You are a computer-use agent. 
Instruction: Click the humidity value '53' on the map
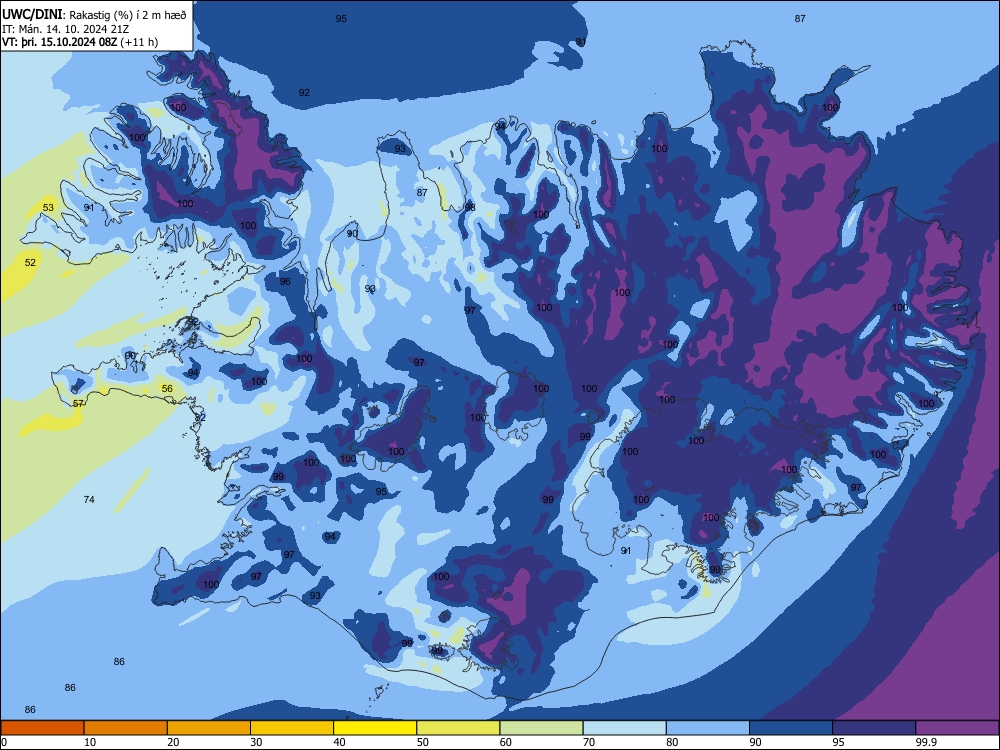click(x=48, y=207)
